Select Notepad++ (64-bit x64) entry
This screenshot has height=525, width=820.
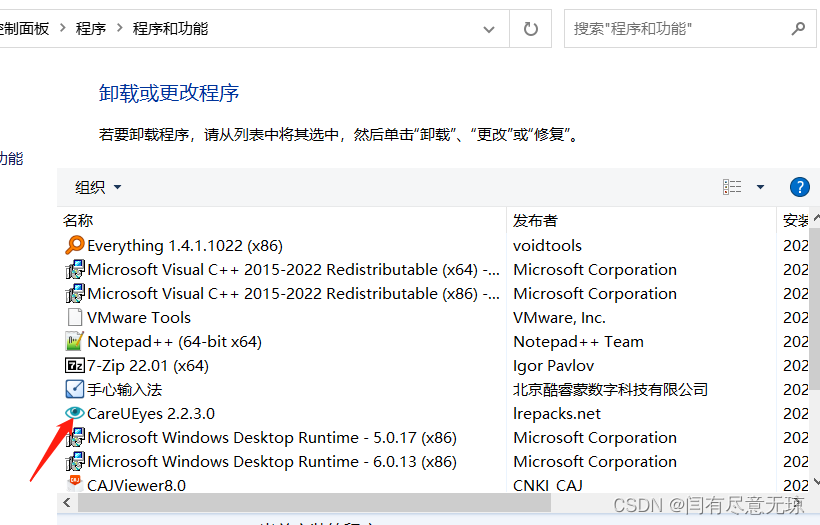click(174, 341)
